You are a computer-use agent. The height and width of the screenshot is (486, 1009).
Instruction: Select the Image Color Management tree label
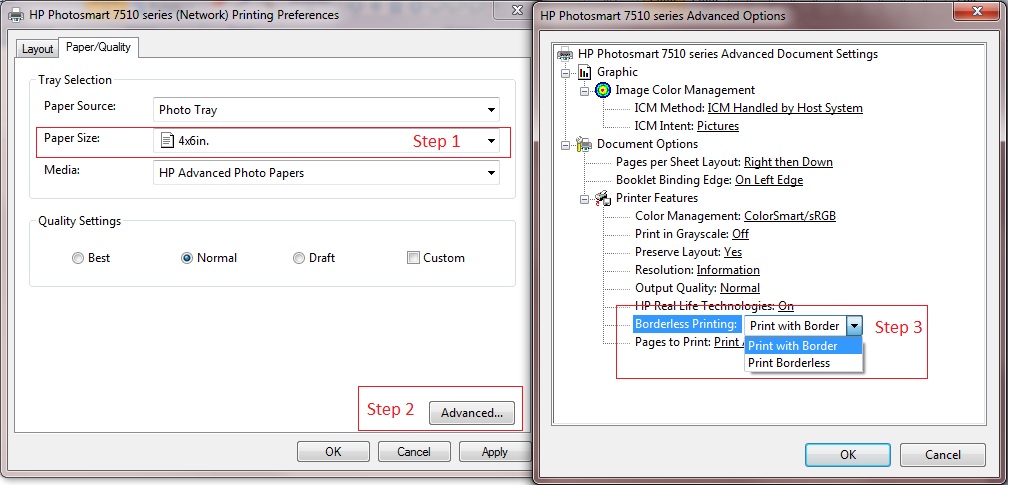tap(685, 90)
